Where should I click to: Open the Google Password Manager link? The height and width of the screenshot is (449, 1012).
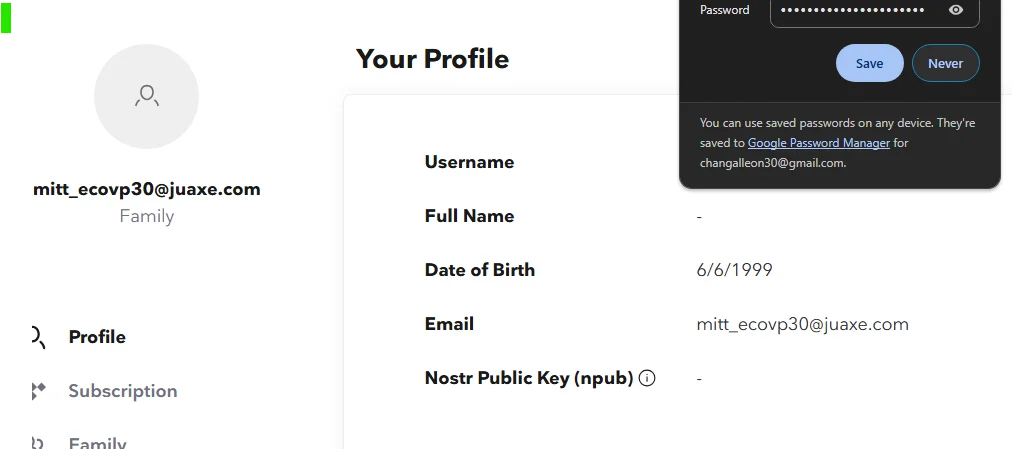click(x=818, y=143)
